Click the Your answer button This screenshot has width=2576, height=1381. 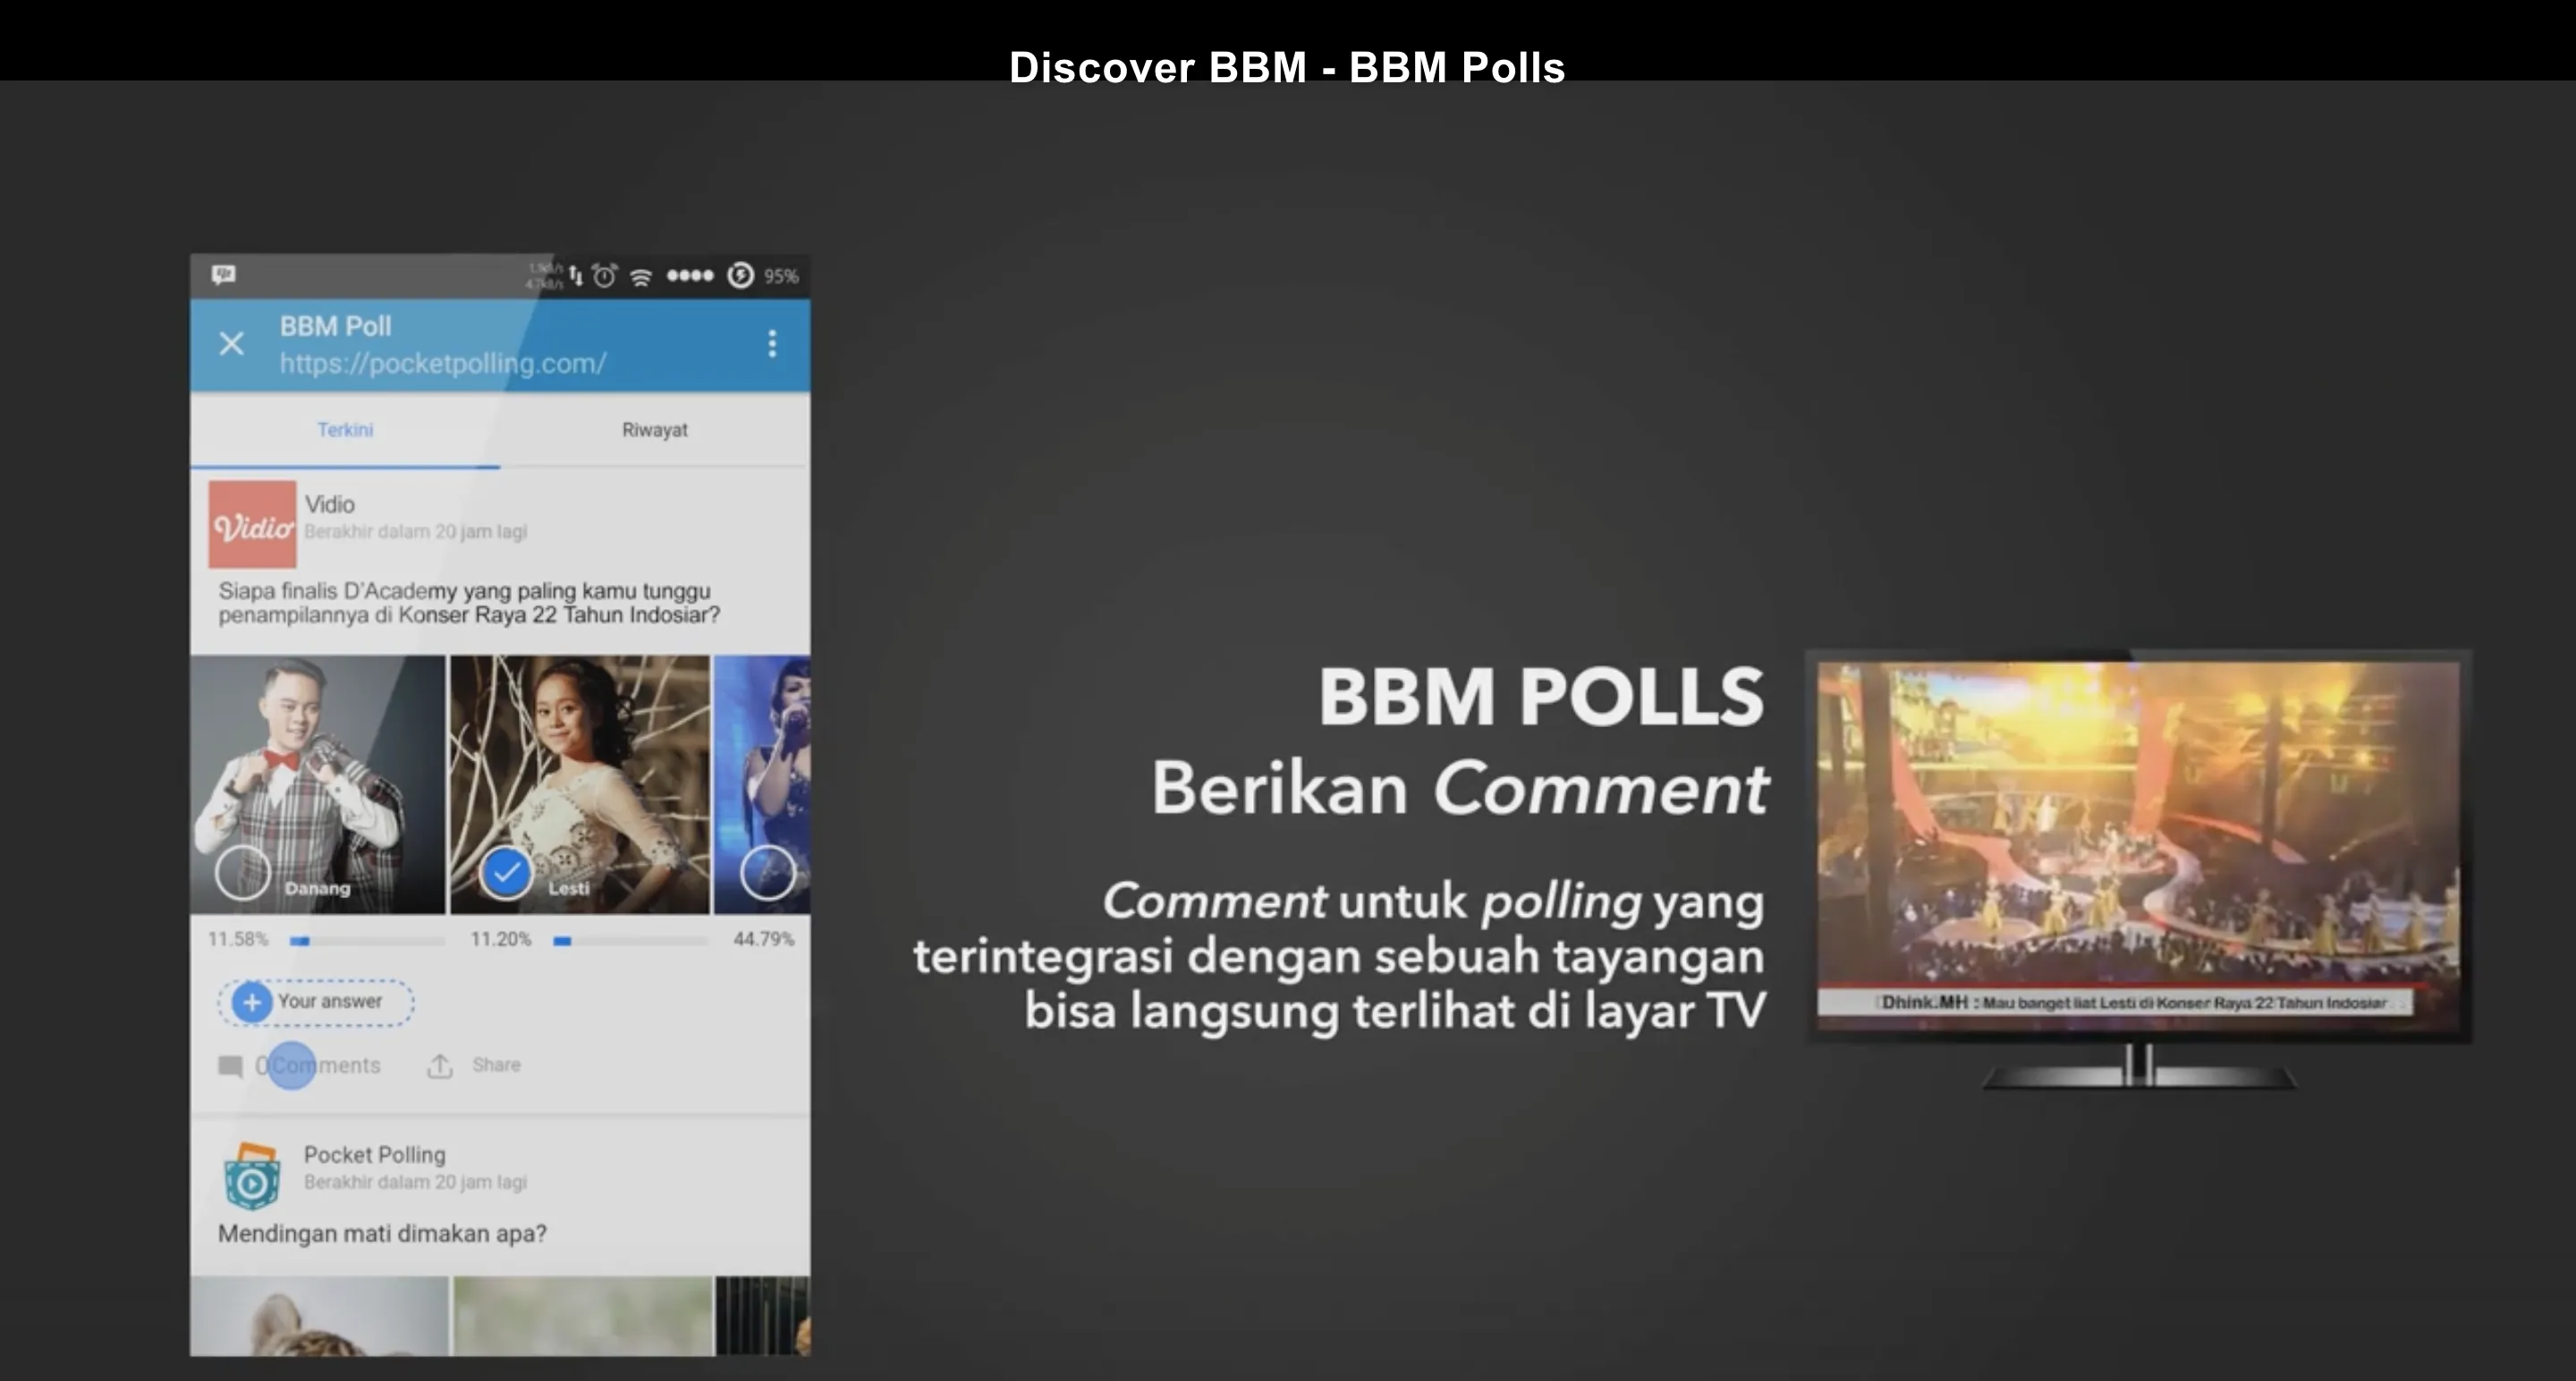coord(316,1002)
